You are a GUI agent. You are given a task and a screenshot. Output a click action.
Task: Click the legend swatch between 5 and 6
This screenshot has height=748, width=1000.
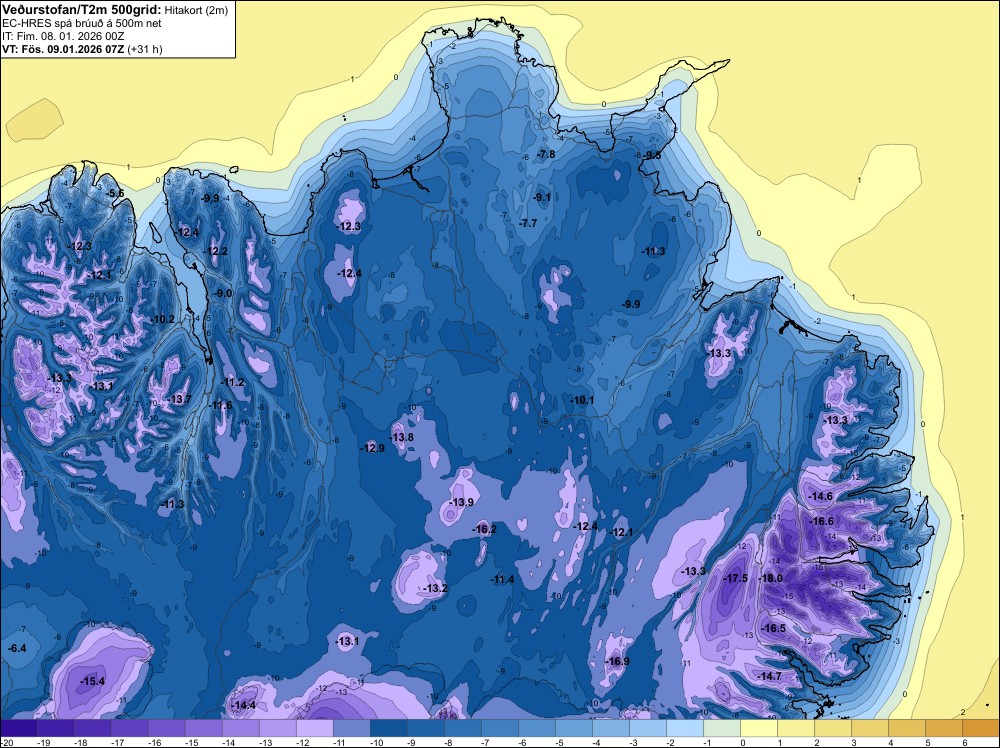pos(943,728)
